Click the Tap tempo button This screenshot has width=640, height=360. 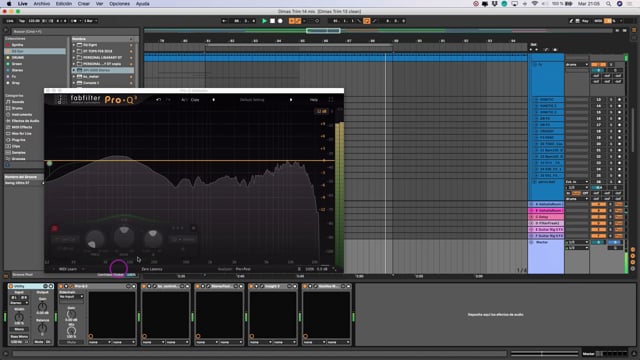pyautogui.click(x=22, y=21)
